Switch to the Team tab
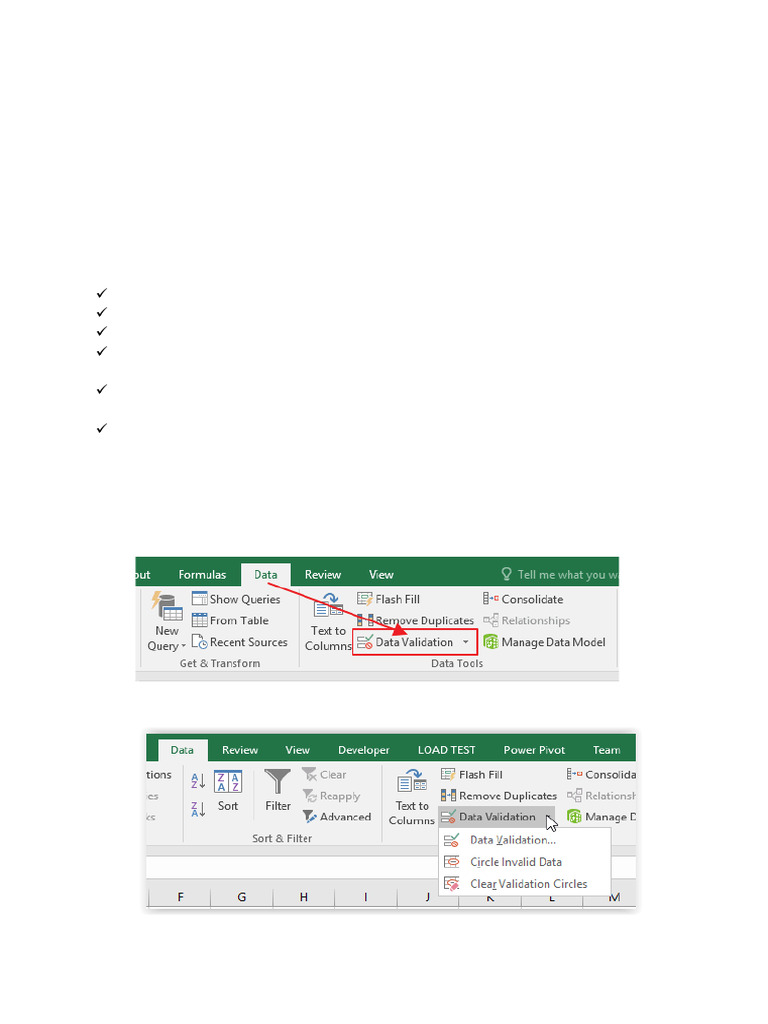The height and width of the screenshot is (1024, 768). coord(607,750)
